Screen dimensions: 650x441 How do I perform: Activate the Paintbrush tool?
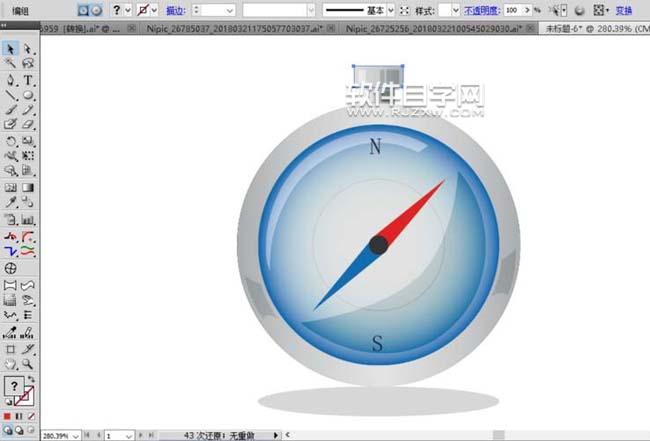point(10,109)
